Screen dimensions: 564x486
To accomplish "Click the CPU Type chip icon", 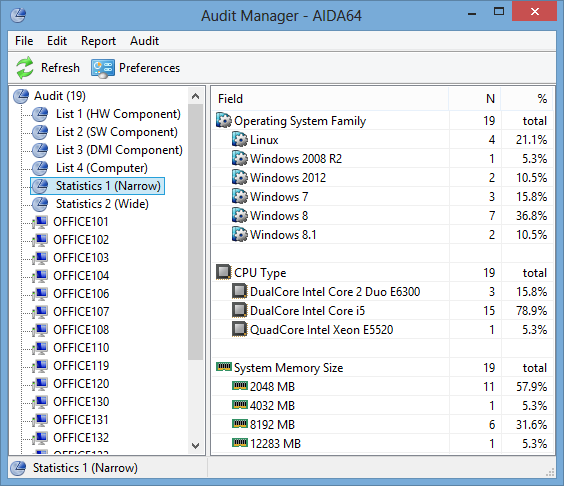I will [223, 272].
